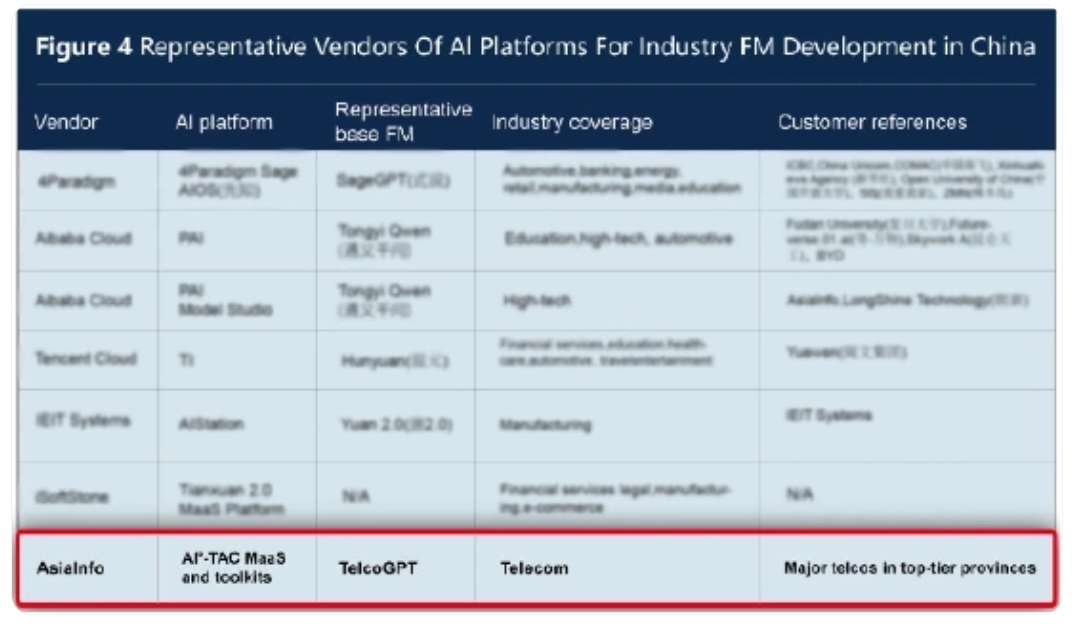This screenshot has height=631, width=1072.
Task: Click the Vendor column header
Action: tap(66, 122)
